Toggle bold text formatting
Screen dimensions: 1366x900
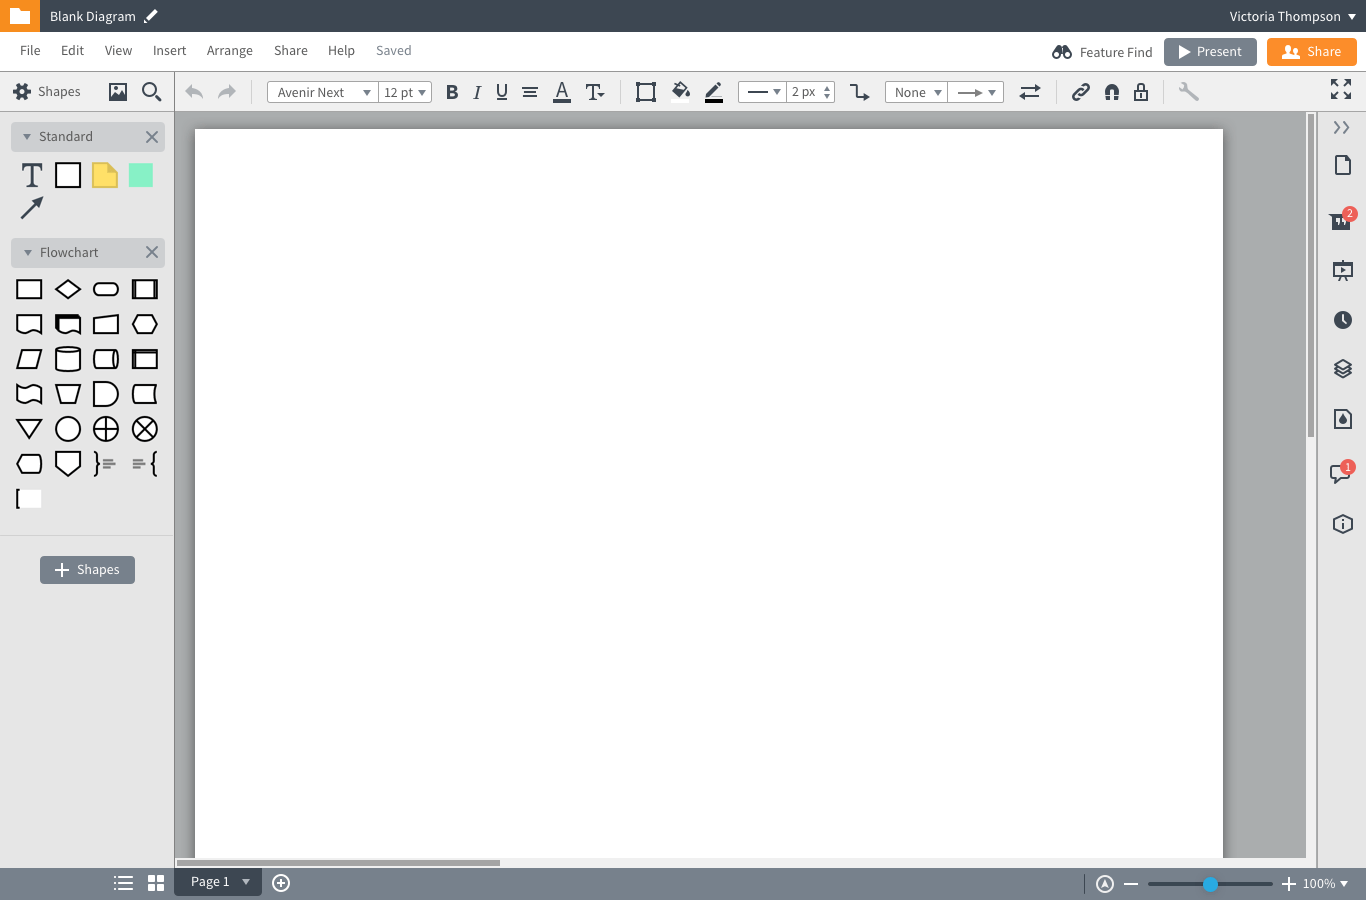tap(452, 91)
